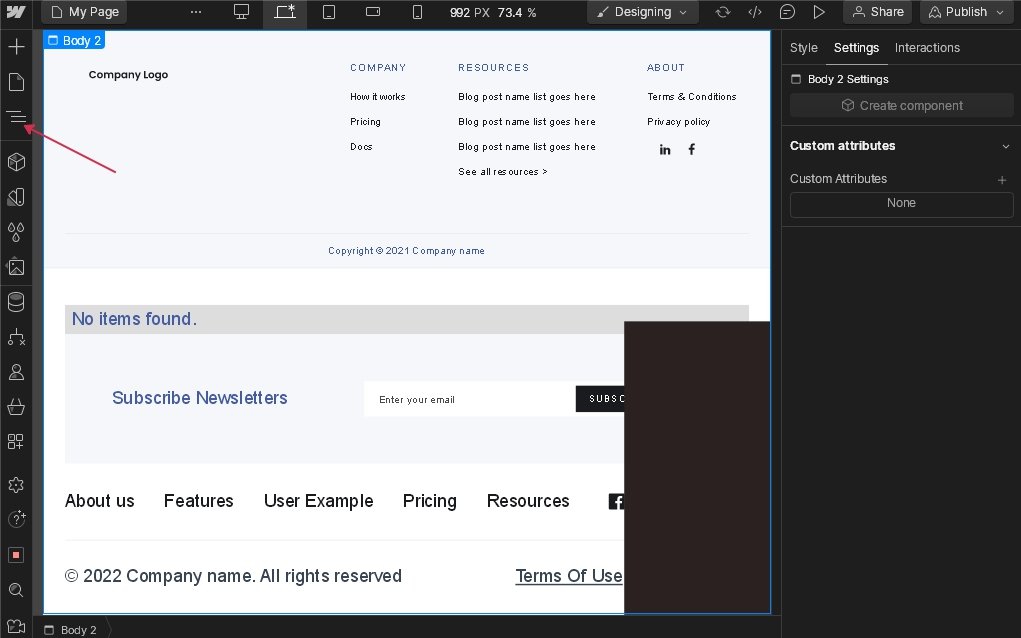Screen dimensions: 1021x638
Task: Open the Navigator panel icon
Action: 16,117
